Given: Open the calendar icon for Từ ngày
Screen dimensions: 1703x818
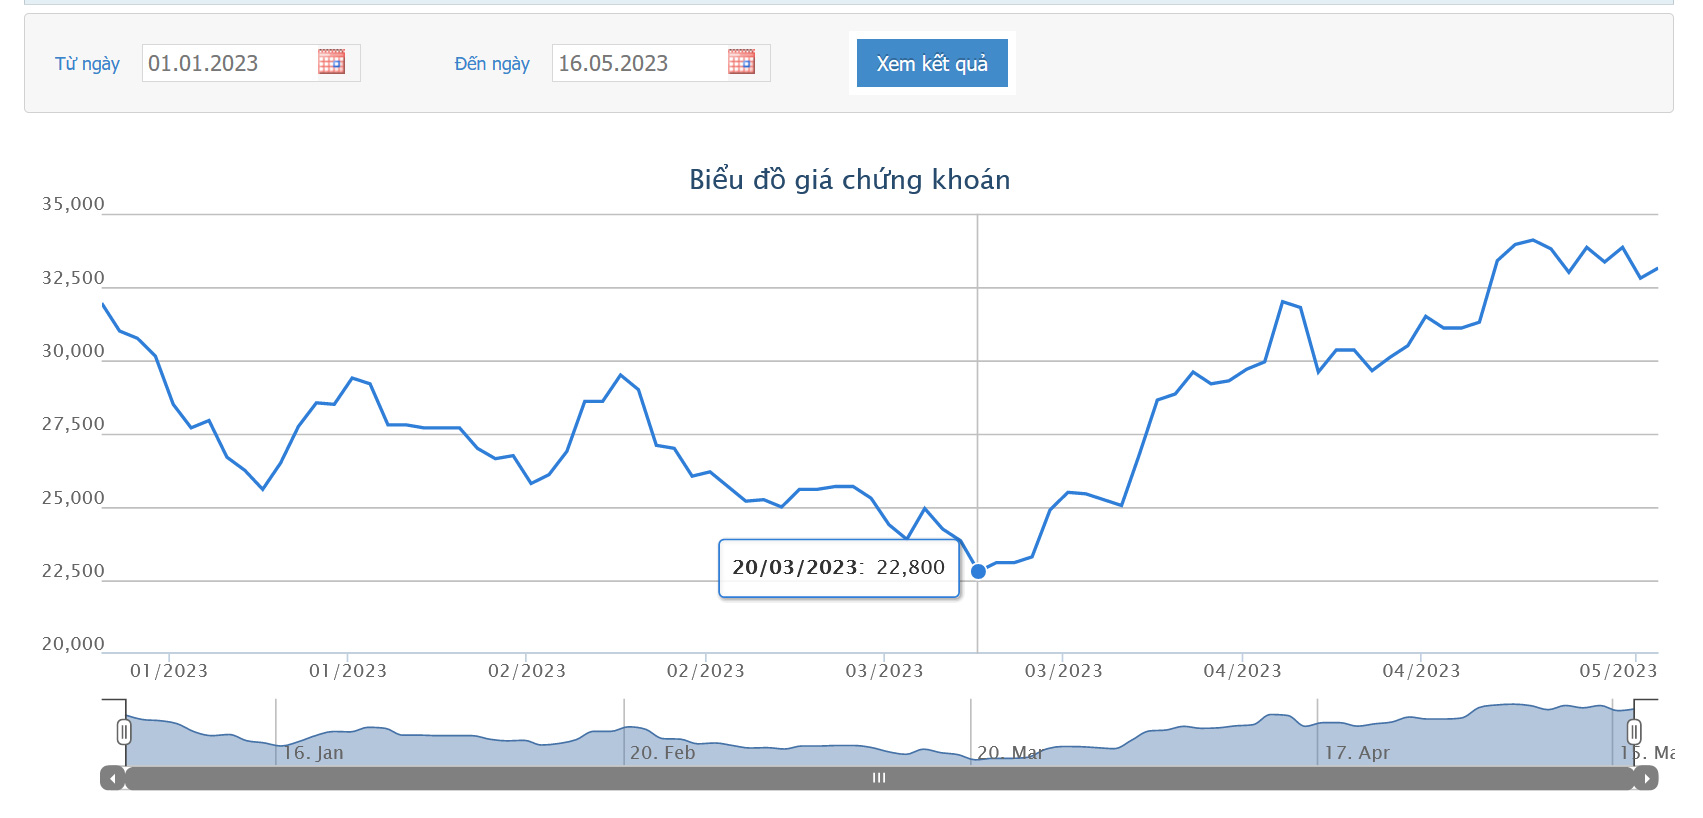Looking at the screenshot, I should tap(331, 62).
